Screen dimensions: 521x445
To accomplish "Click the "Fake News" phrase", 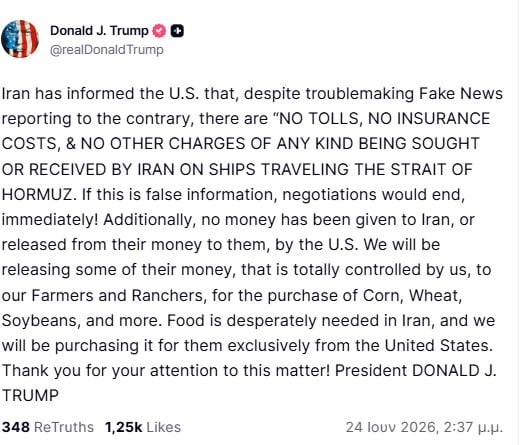I will (x=460, y=93).
